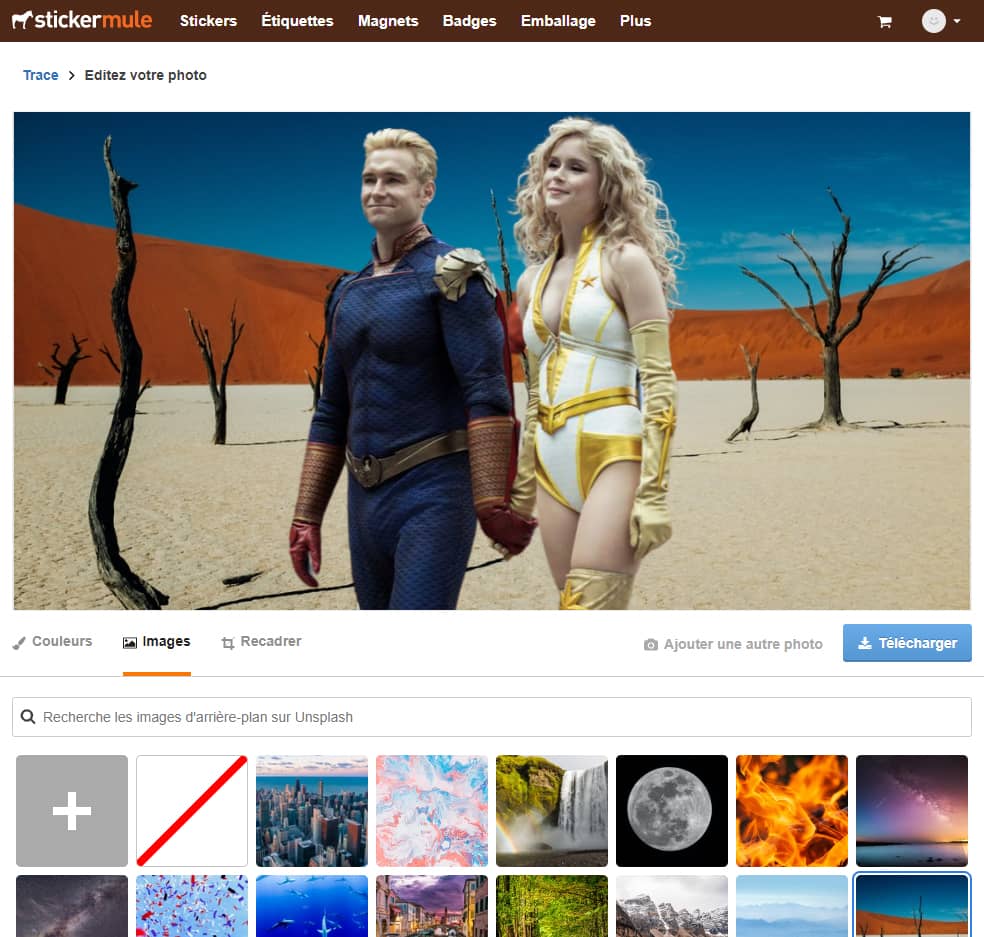Open the user avatar account menu
Screen dimensions: 984x937
(941, 21)
